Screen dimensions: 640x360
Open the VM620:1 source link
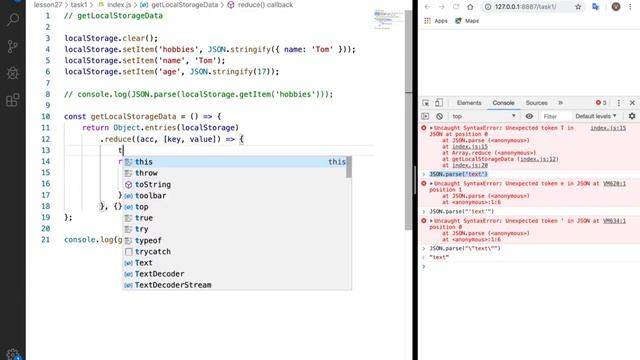[x=614, y=184]
